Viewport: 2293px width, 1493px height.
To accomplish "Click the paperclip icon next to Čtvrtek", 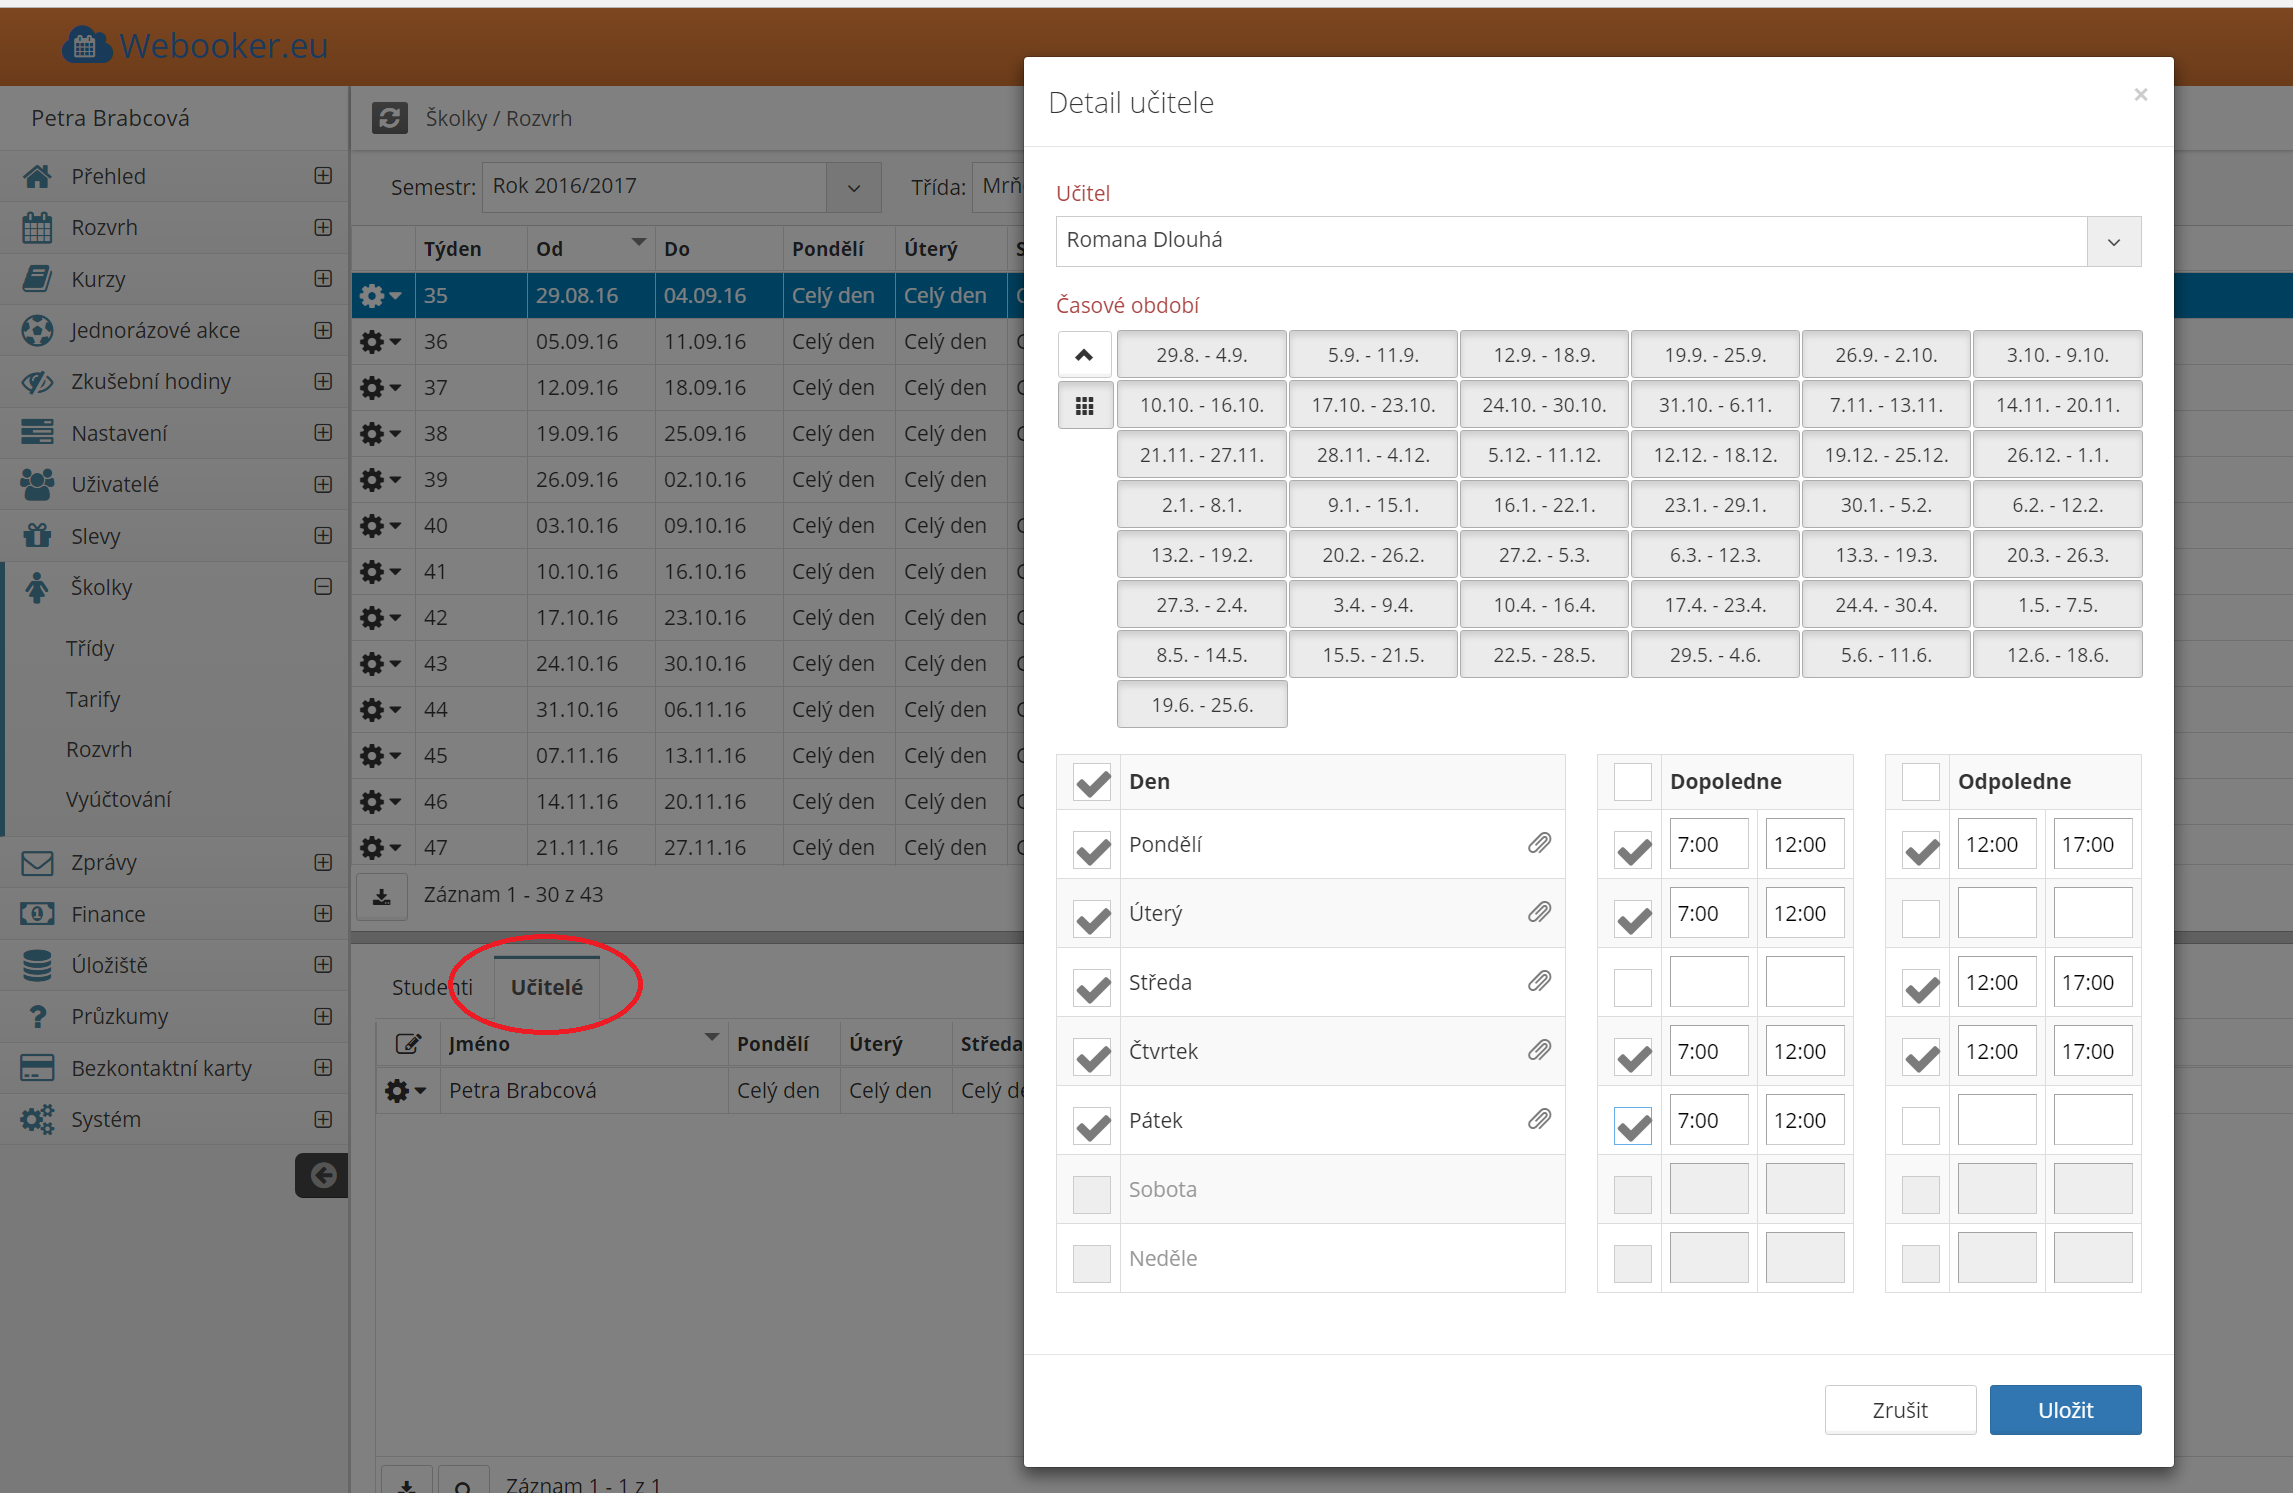I will pyautogui.click(x=1539, y=1051).
